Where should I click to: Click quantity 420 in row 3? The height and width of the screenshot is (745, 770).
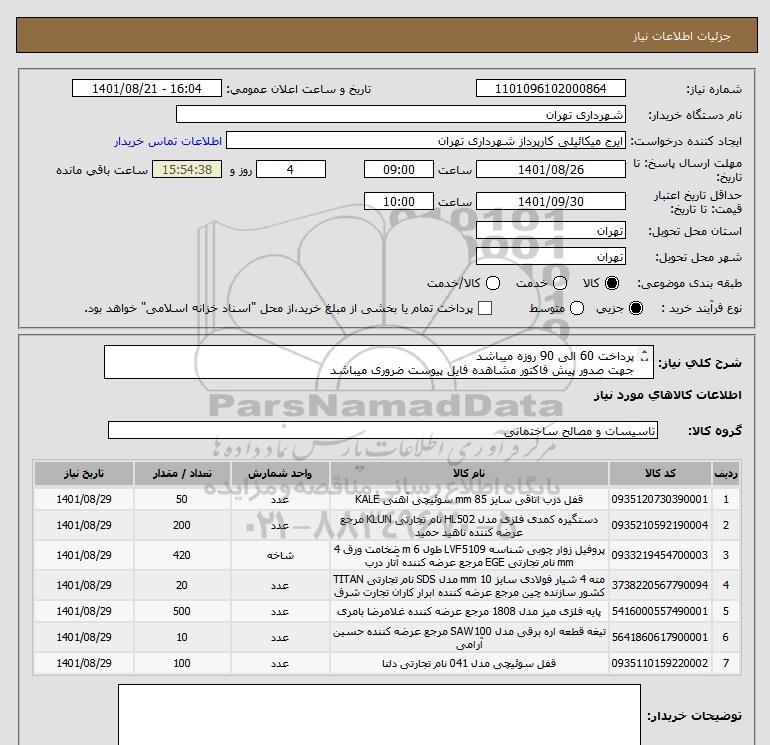click(x=182, y=555)
